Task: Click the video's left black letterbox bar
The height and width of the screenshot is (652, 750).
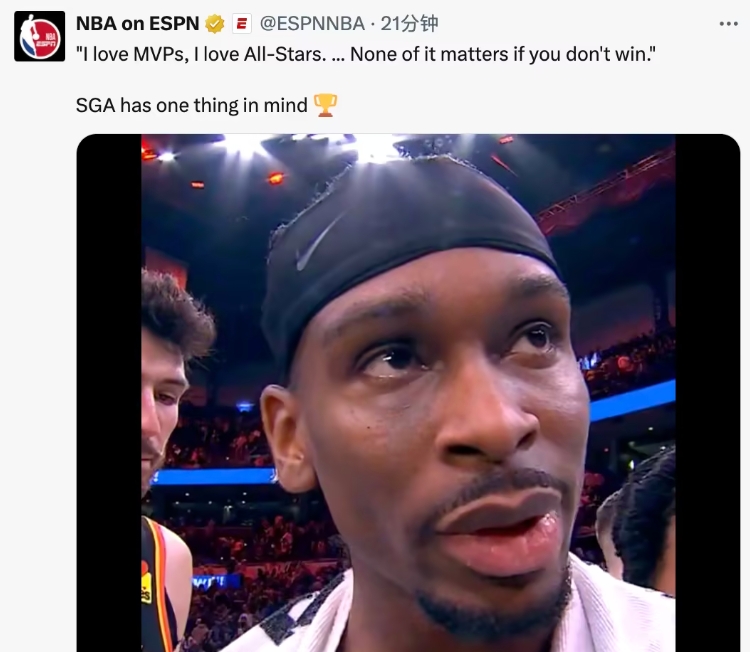Action: (109, 393)
